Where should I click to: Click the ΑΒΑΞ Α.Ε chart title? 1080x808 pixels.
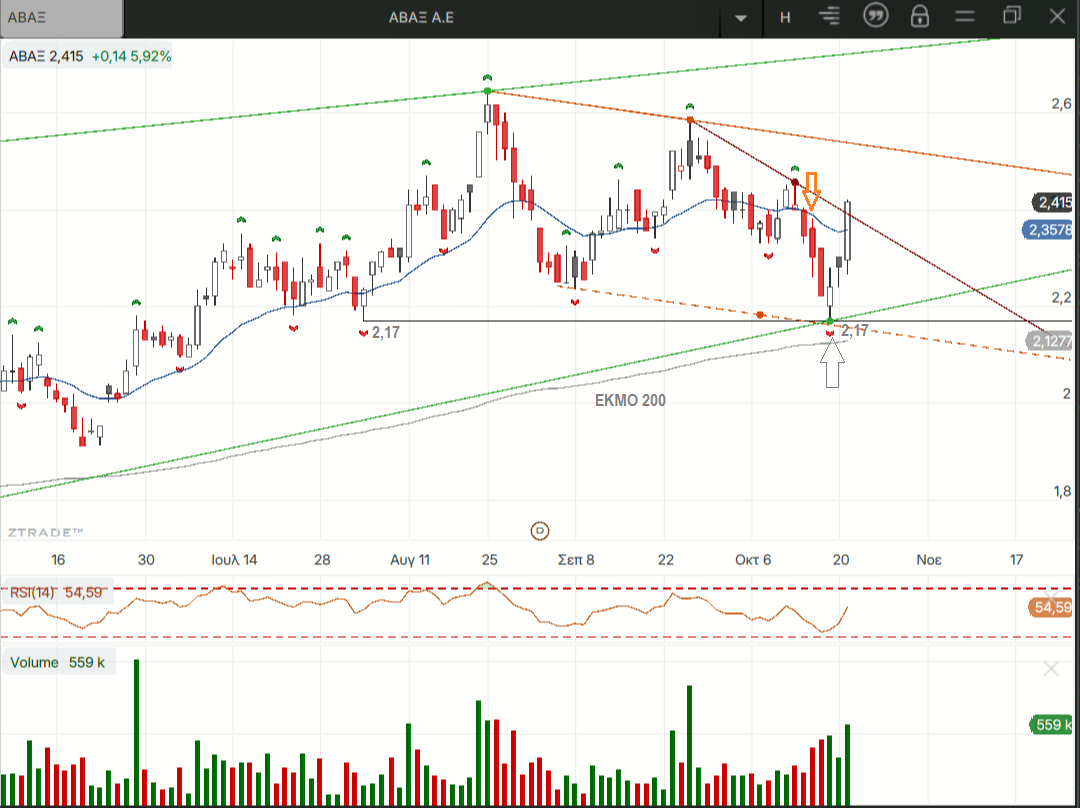421,18
